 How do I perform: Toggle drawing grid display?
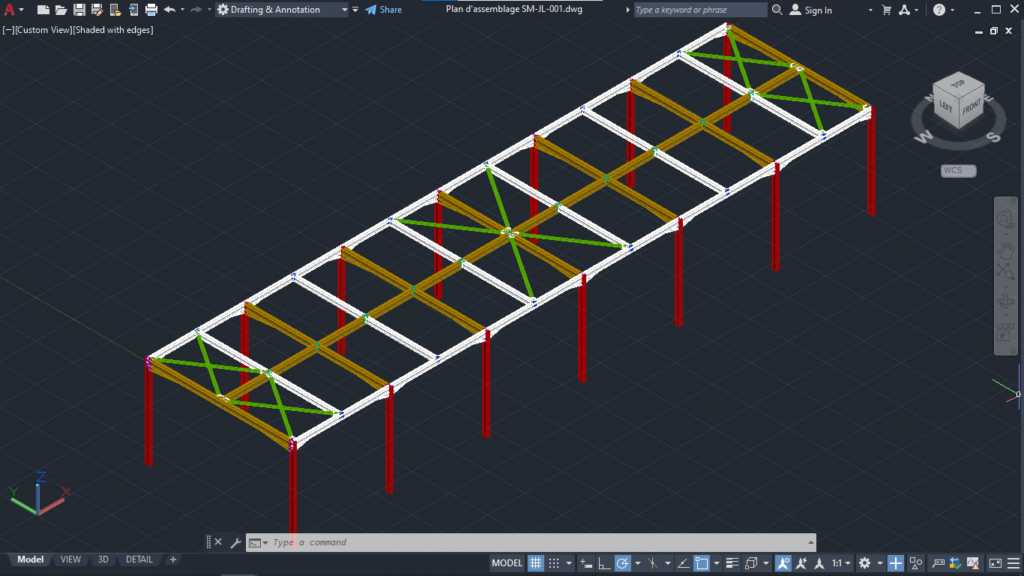coord(536,563)
